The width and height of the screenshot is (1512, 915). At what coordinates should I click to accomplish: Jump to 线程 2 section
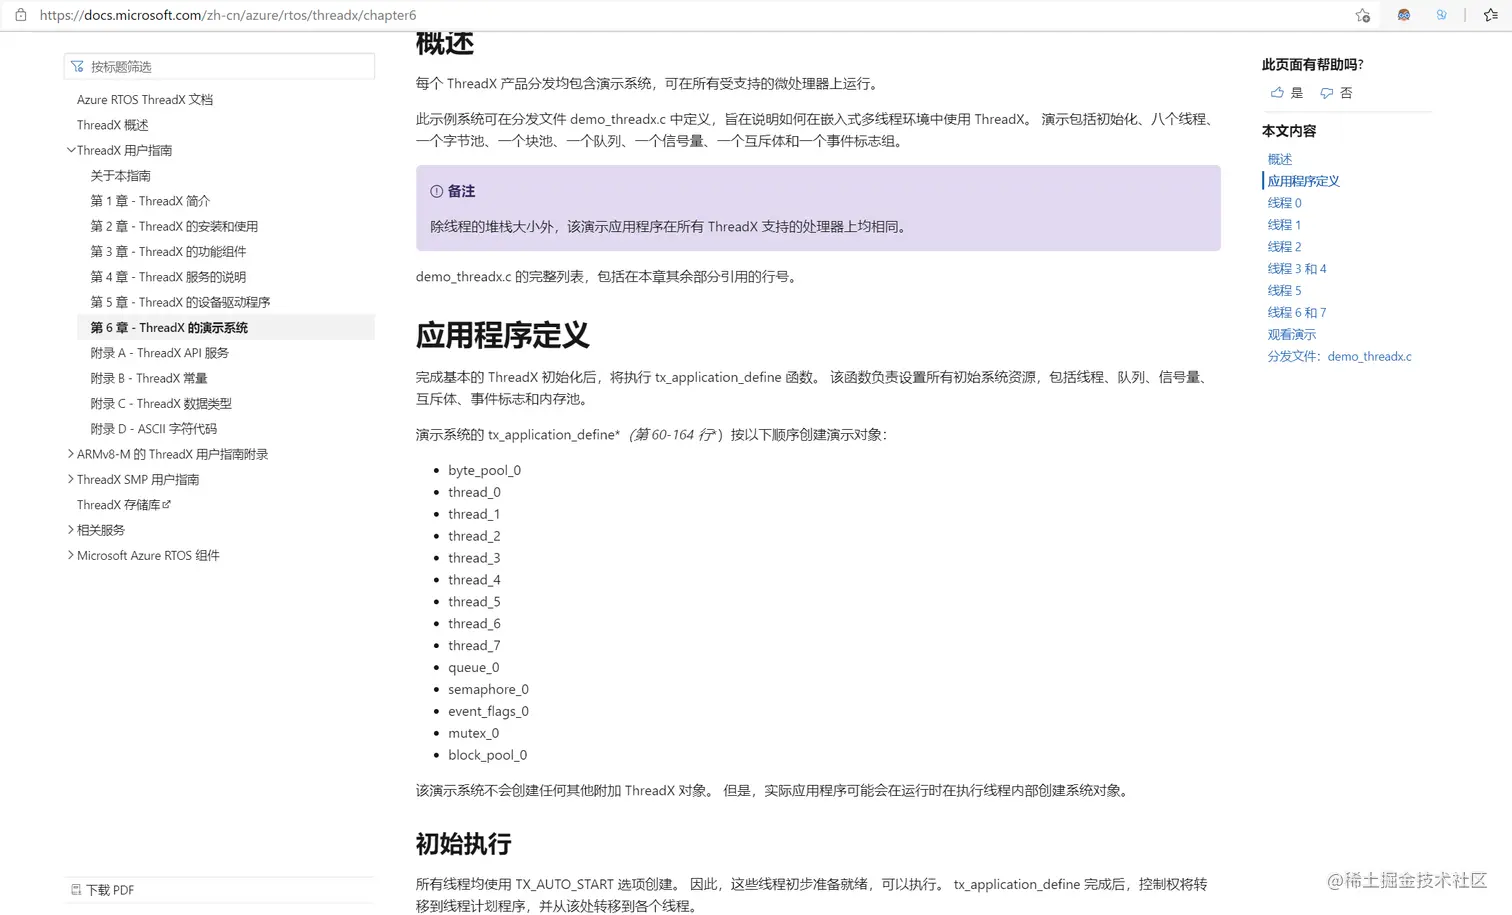coord(1284,247)
